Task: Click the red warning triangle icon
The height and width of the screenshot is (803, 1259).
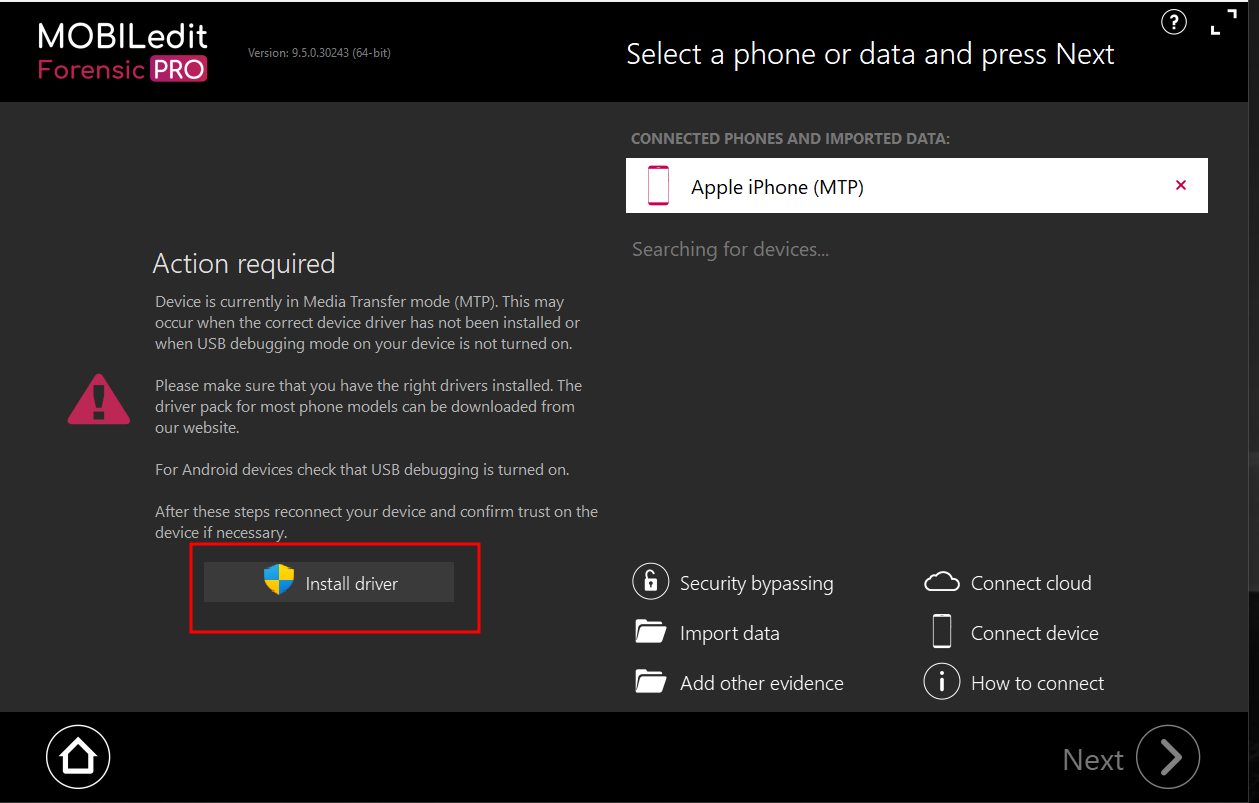Action: (x=99, y=398)
